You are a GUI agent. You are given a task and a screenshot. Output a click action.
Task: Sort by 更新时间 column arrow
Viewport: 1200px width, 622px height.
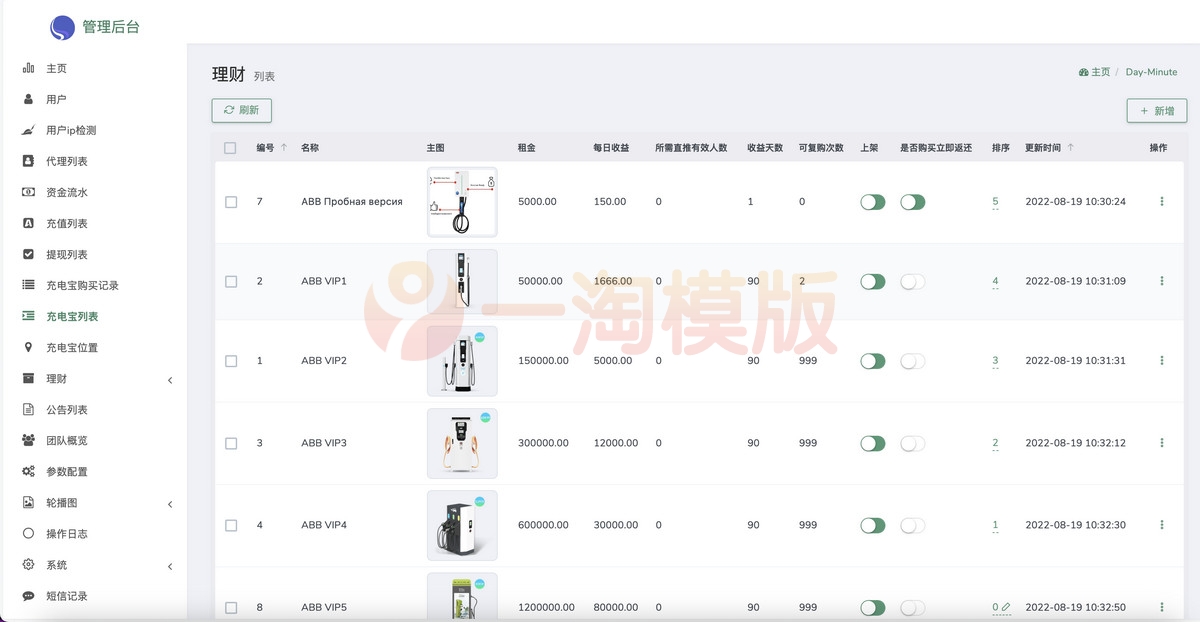[1071, 147]
